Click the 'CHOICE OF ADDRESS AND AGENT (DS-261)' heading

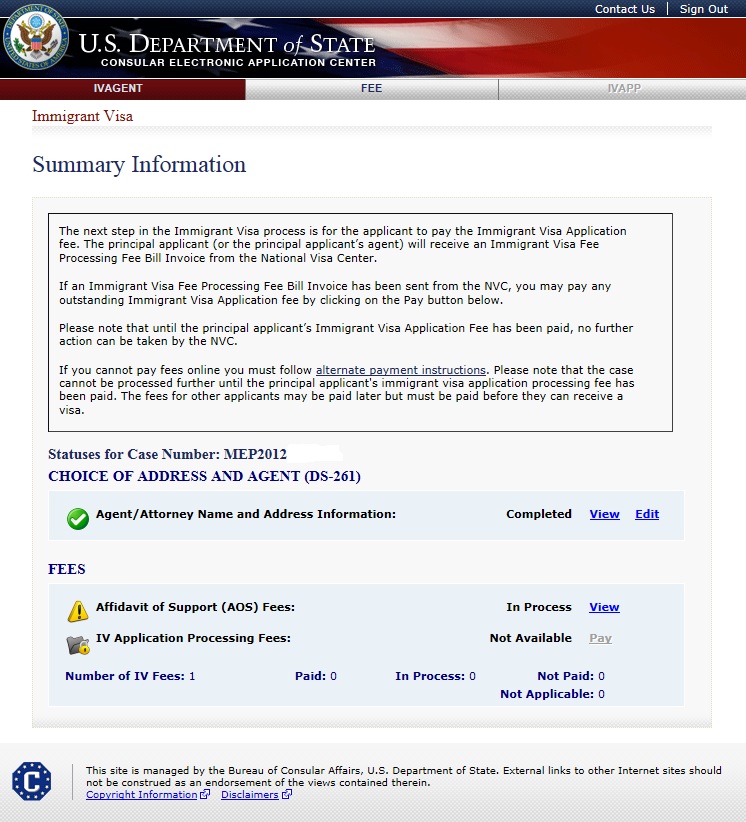tap(204, 476)
